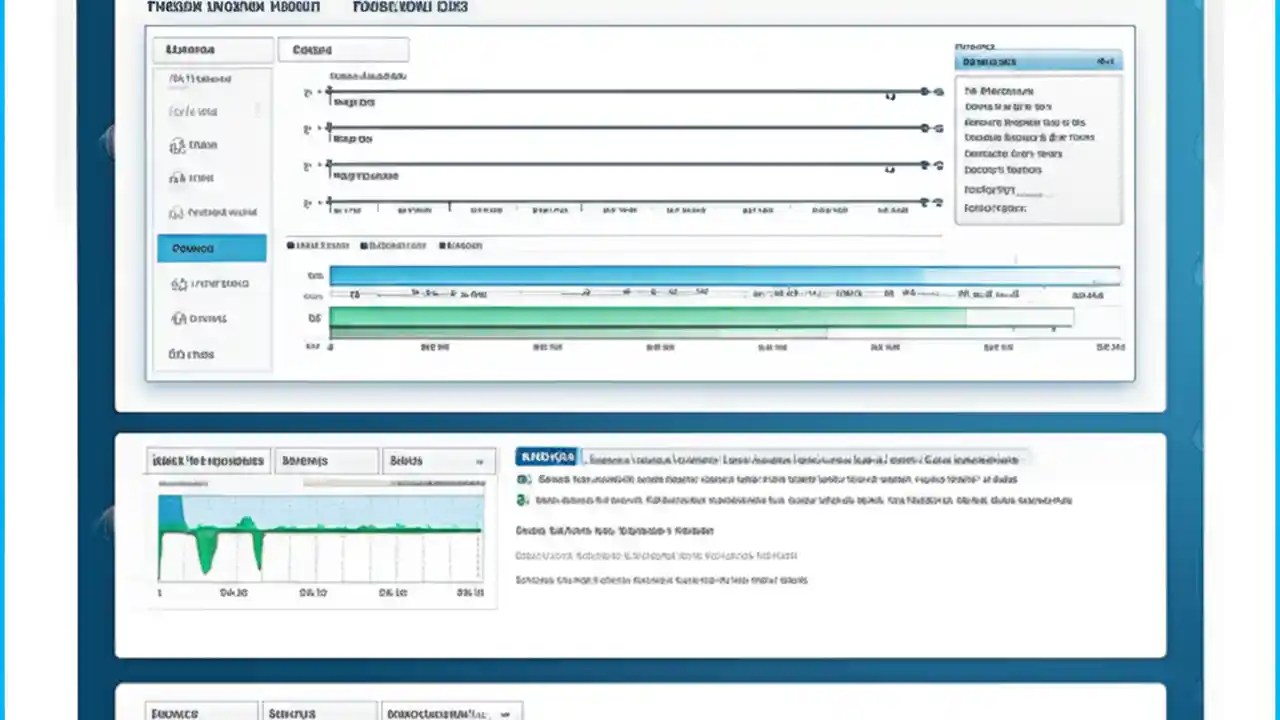1280x720 pixels.
Task: Select the Users icon in the left sidebar
Action: pyautogui.click(x=178, y=145)
